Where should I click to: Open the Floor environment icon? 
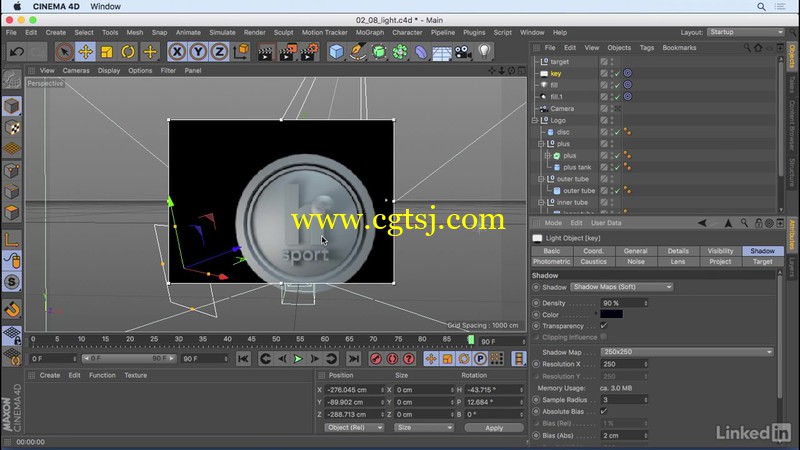coord(442,52)
